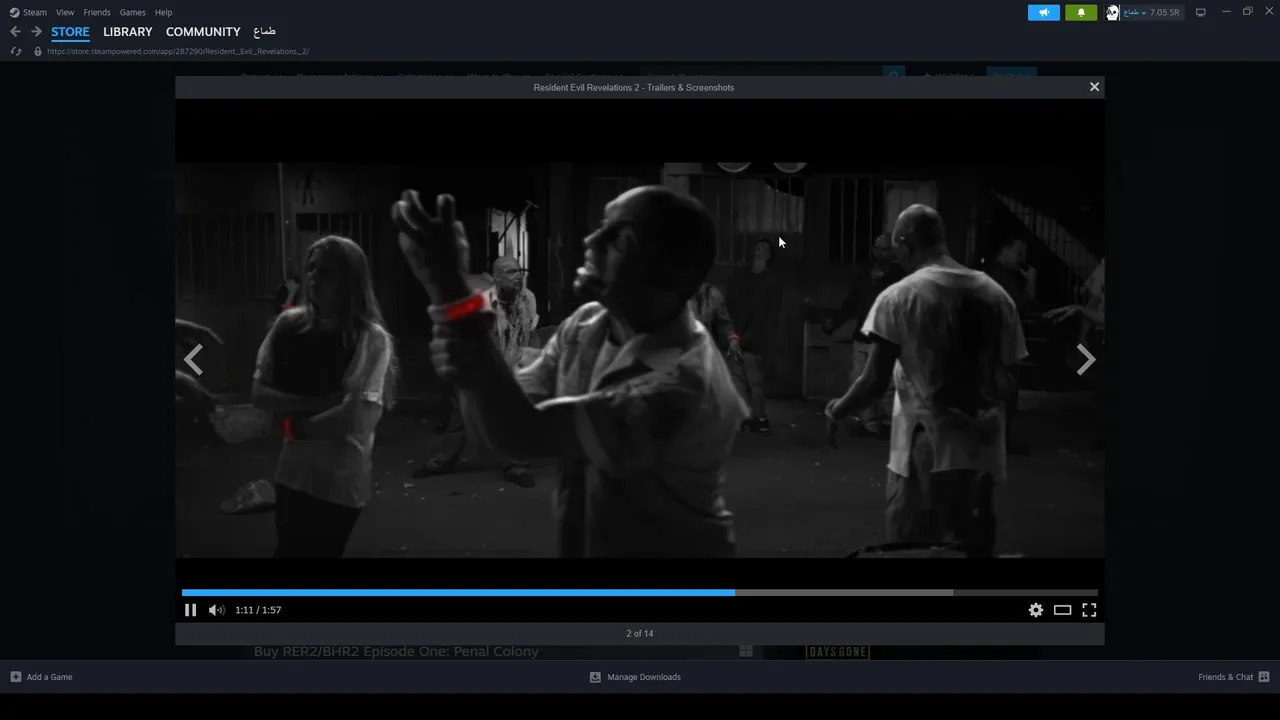The width and height of the screenshot is (1280, 720).
Task: Click Add a Game
Action: tap(41, 677)
